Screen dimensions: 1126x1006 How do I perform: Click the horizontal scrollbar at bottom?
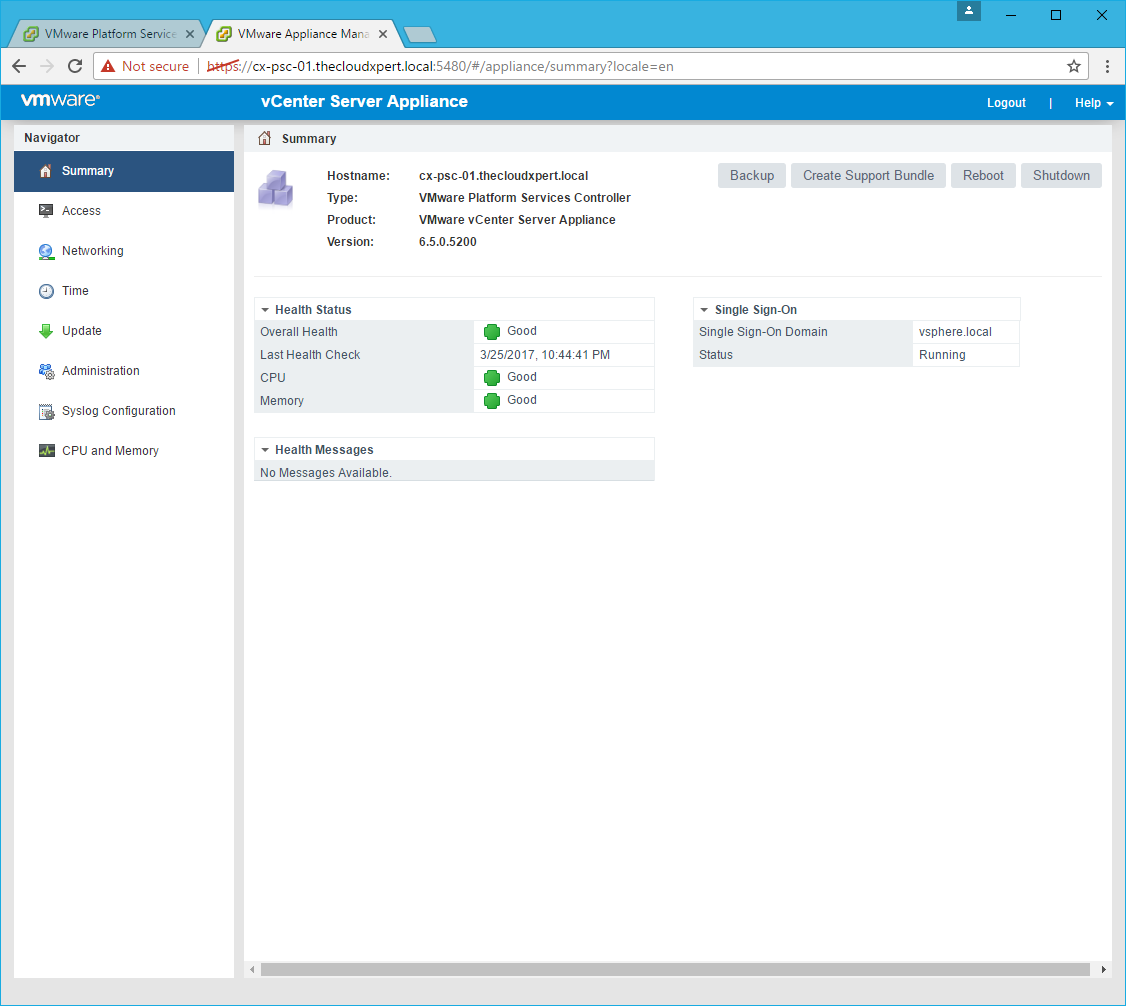675,969
